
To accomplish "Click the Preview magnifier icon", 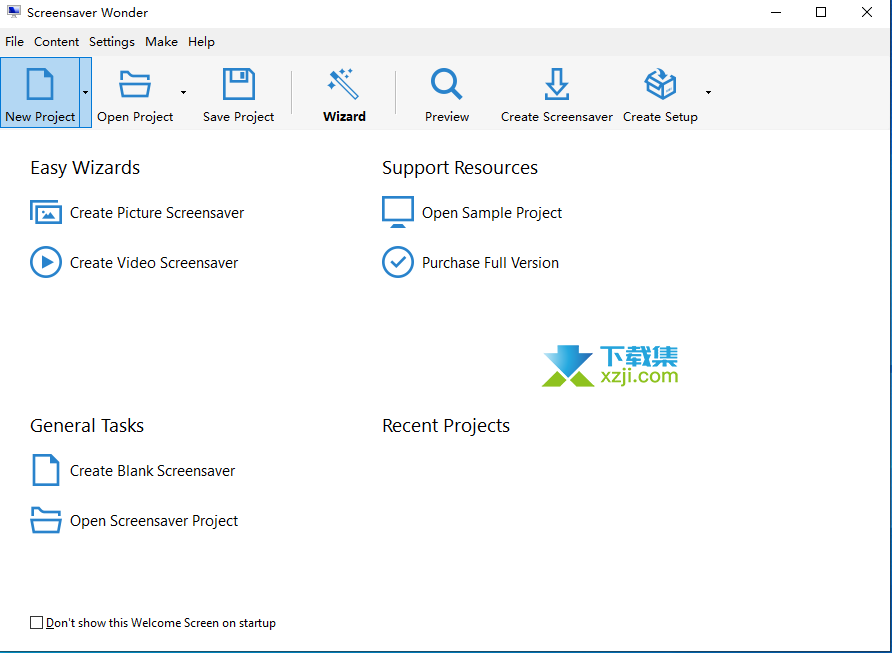I will (447, 84).
